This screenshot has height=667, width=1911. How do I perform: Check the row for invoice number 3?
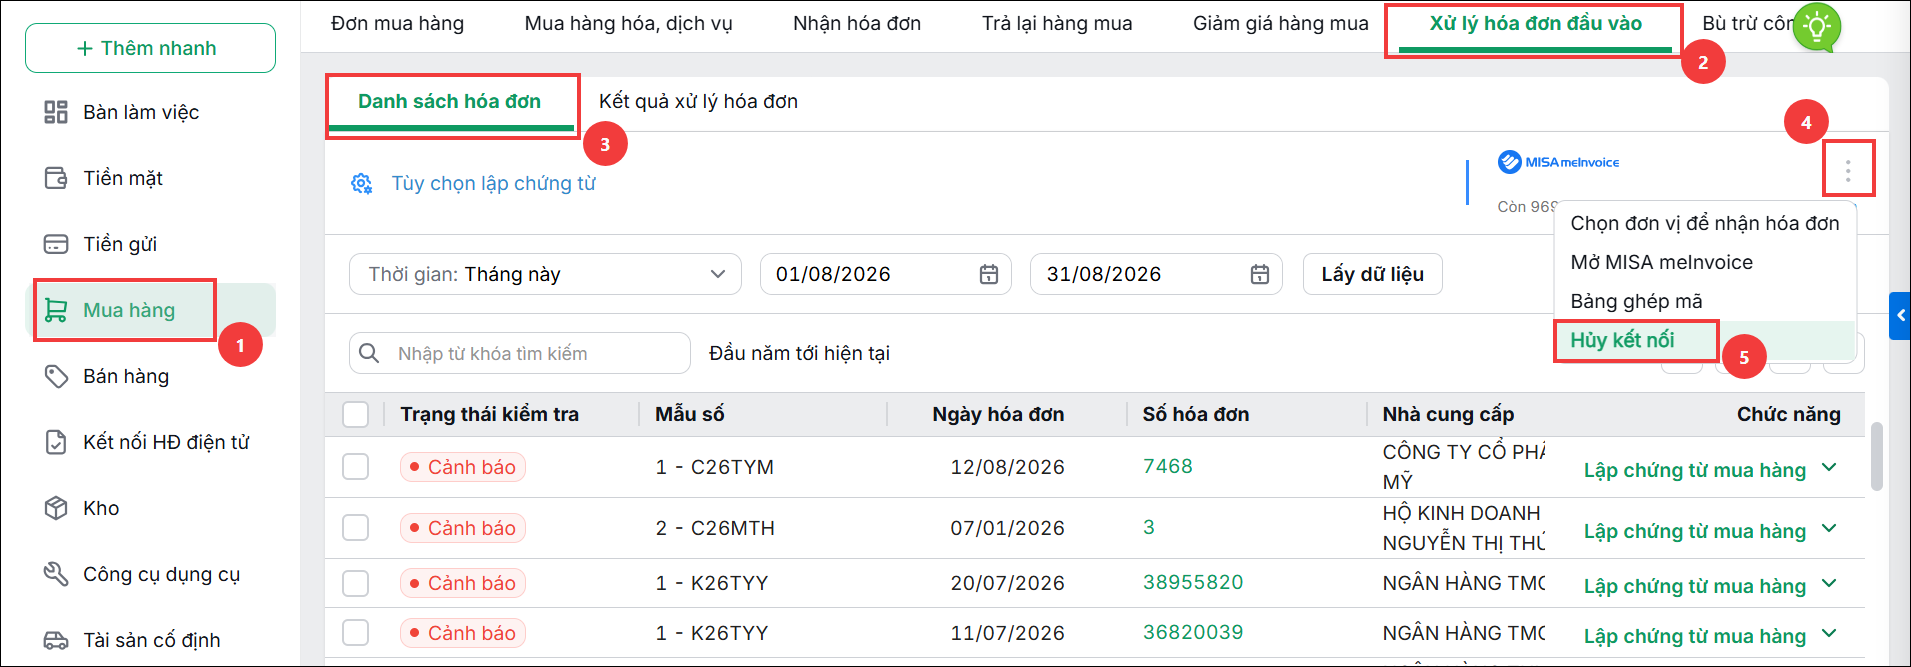[x=355, y=528]
